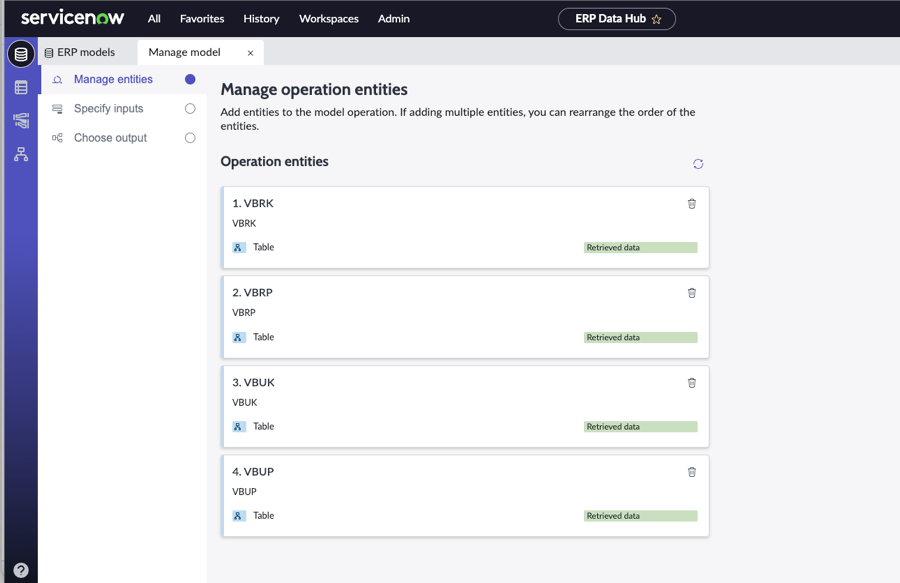Click the VBUP Table type icon
Image resolution: width=900 pixels, height=583 pixels.
click(239, 516)
